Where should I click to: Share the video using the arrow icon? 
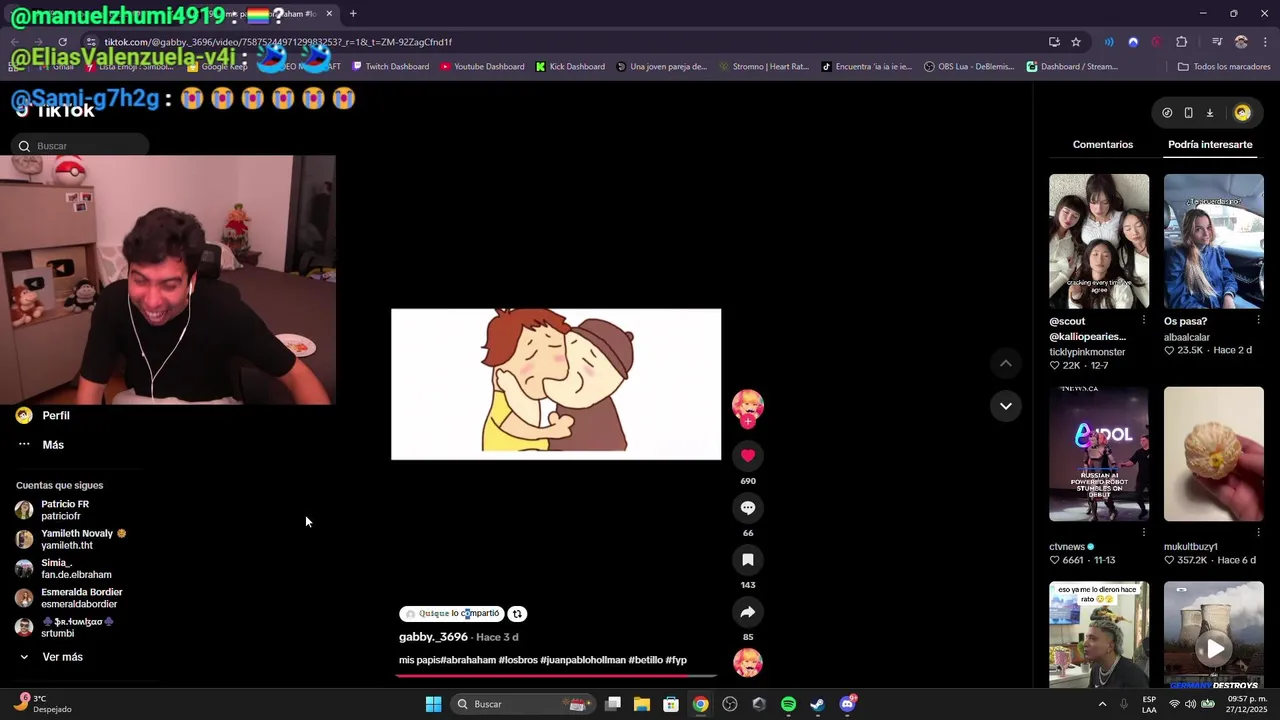point(747,611)
